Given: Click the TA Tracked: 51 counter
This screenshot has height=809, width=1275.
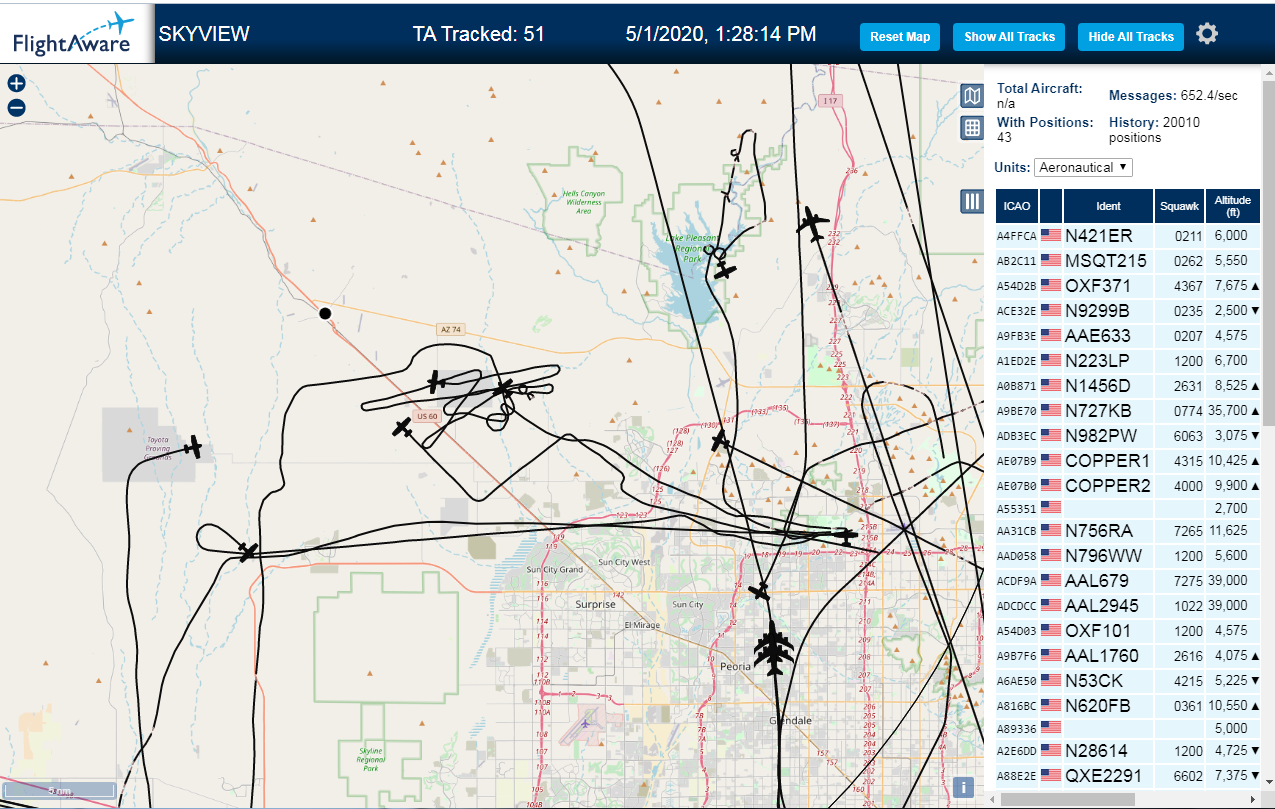Looking at the screenshot, I should click(479, 34).
